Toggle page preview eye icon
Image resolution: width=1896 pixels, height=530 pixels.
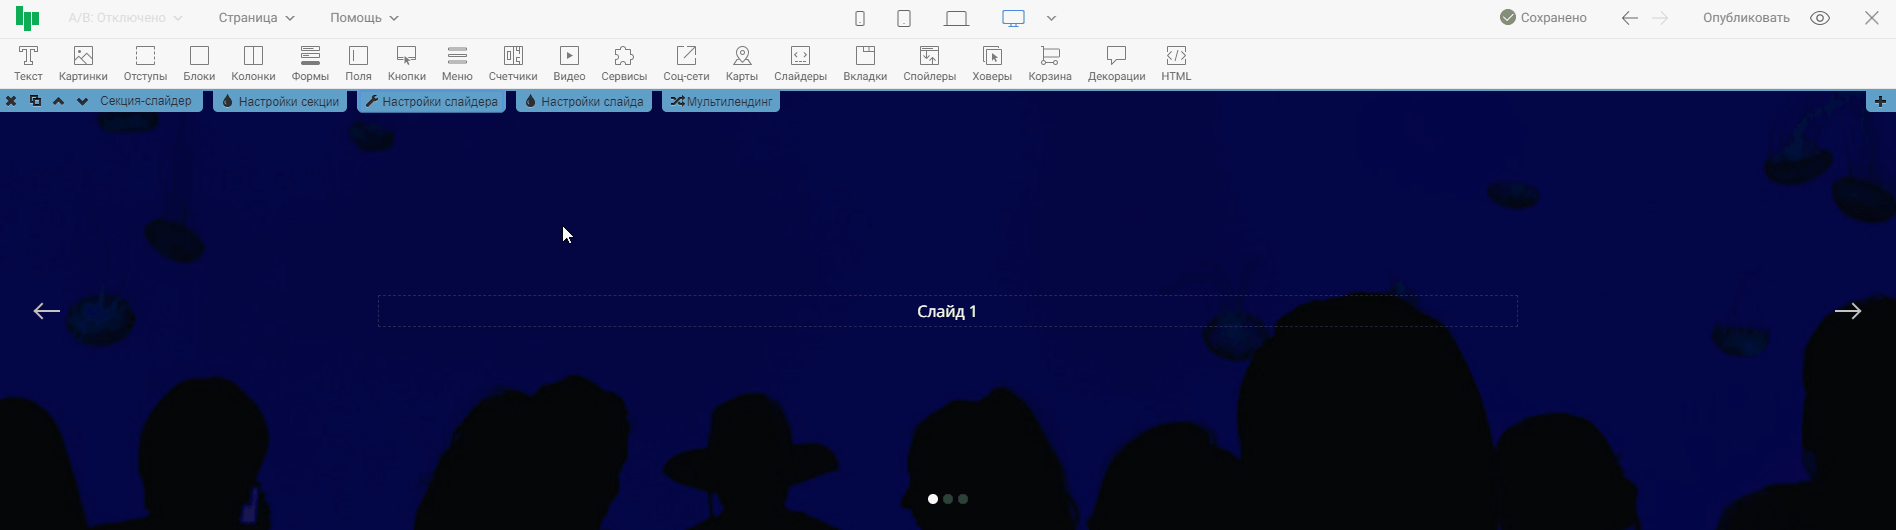[1820, 18]
